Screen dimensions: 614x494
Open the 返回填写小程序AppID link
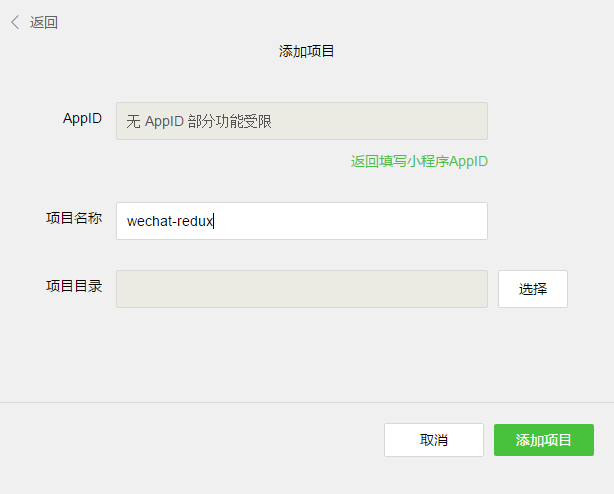tap(419, 161)
